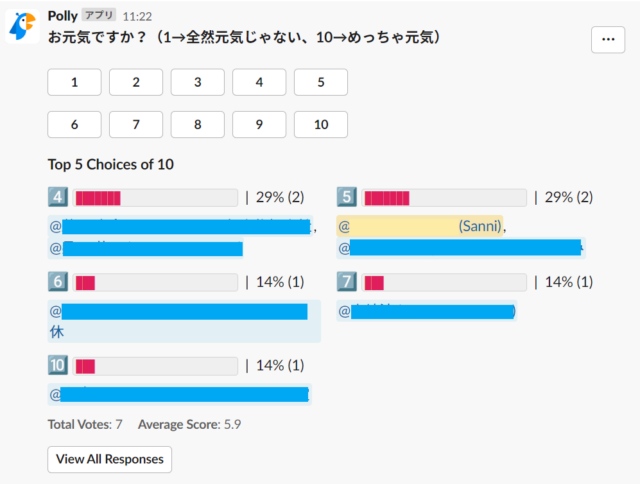Open View All Responses
This screenshot has width=640, height=484.
click(x=110, y=459)
